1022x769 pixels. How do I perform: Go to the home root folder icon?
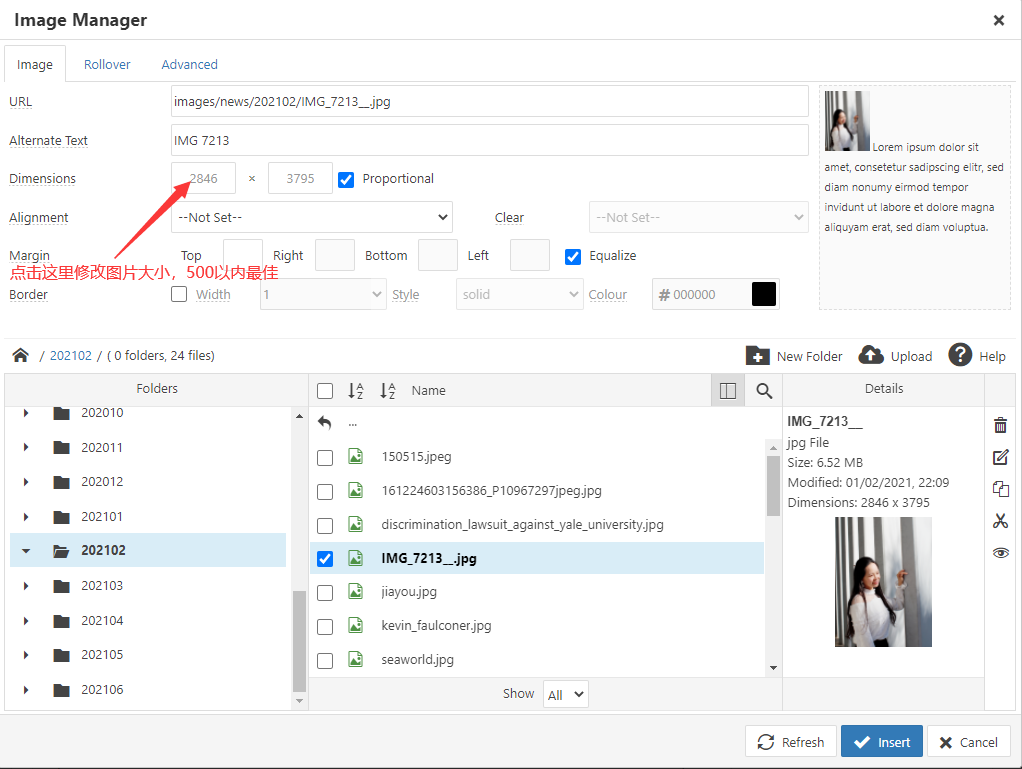20,355
